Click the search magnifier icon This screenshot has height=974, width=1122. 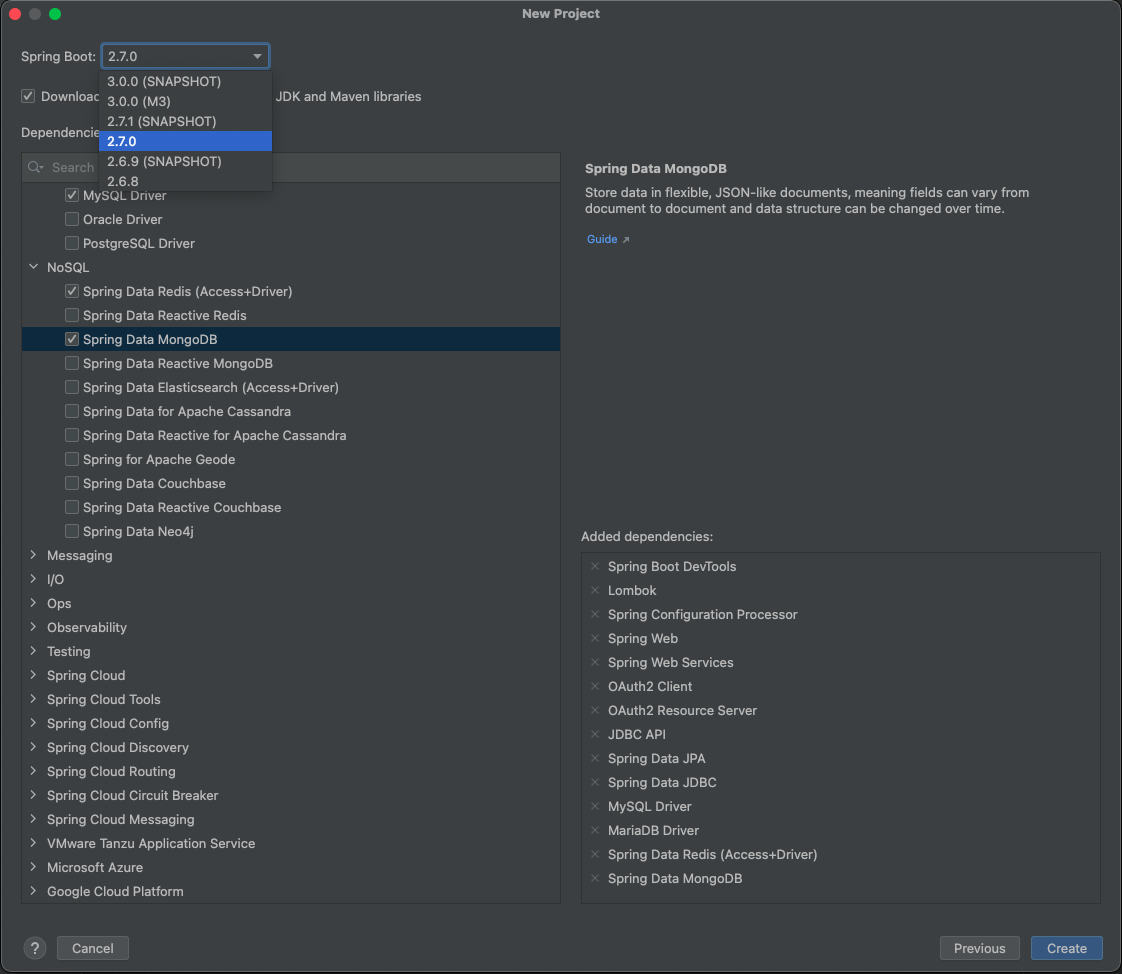pyautogui.click(x=35, y=167)
